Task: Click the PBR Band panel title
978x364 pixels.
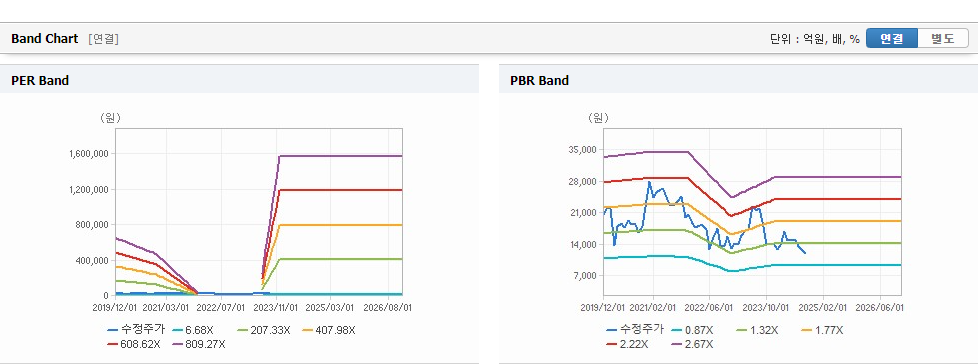Action: (540, 80)
